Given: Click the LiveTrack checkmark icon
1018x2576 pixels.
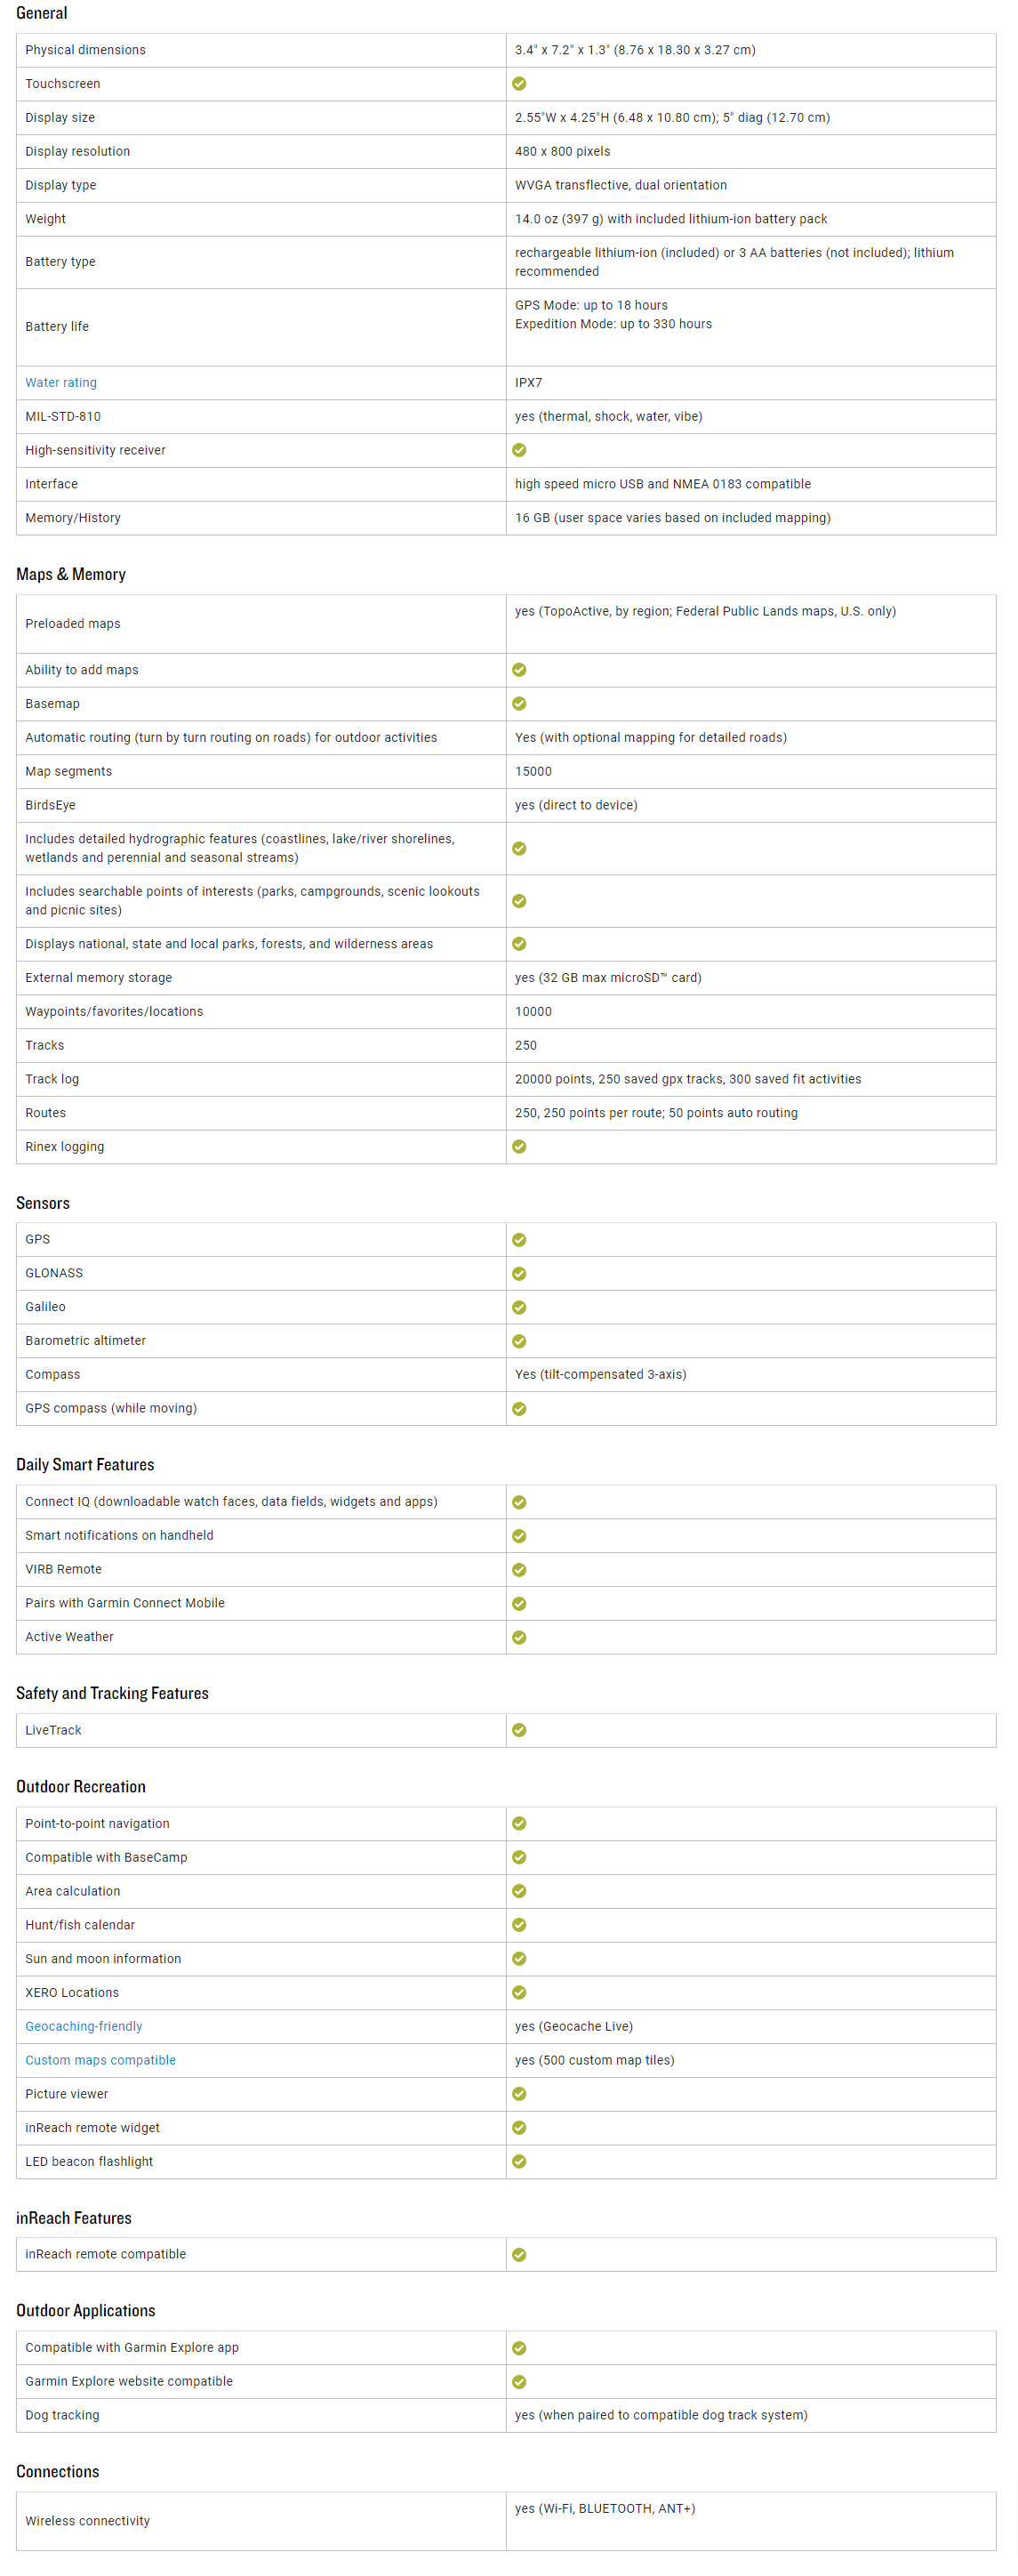Looking at the screenshot, I should click(x=519, y=1731).
